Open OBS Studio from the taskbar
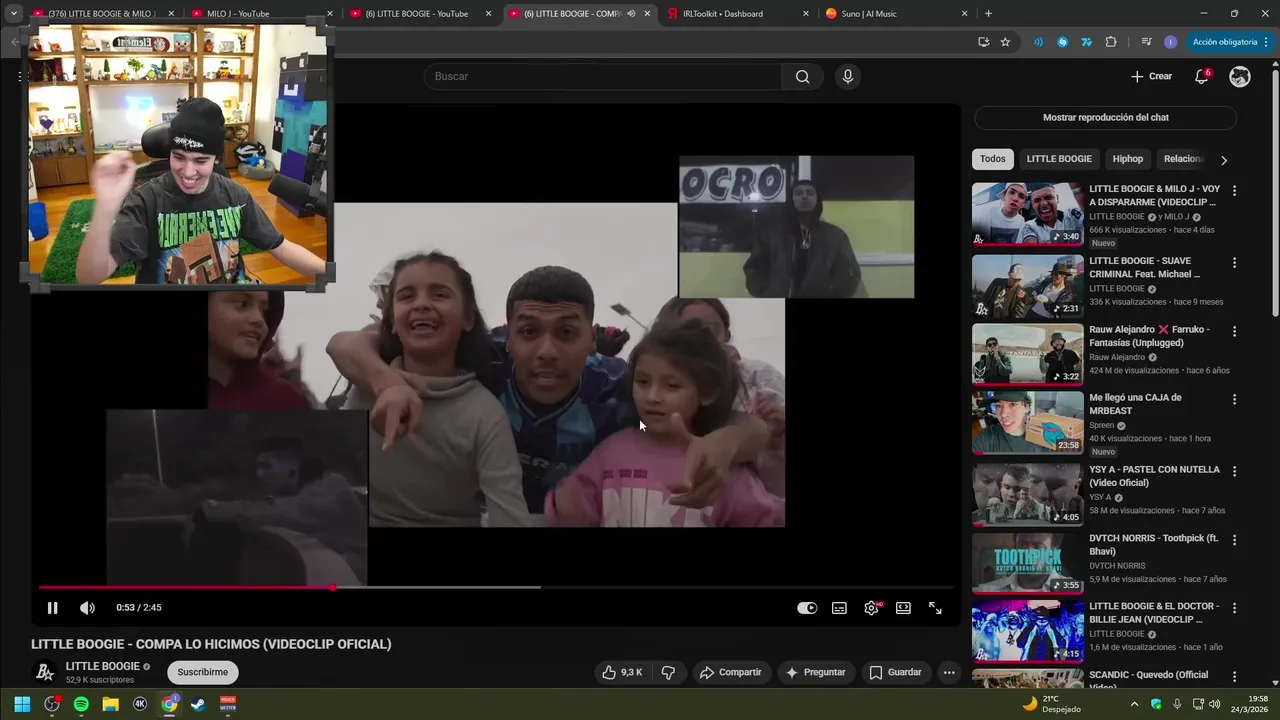The width and height of the screenshot is (1280, 720). 52,704
